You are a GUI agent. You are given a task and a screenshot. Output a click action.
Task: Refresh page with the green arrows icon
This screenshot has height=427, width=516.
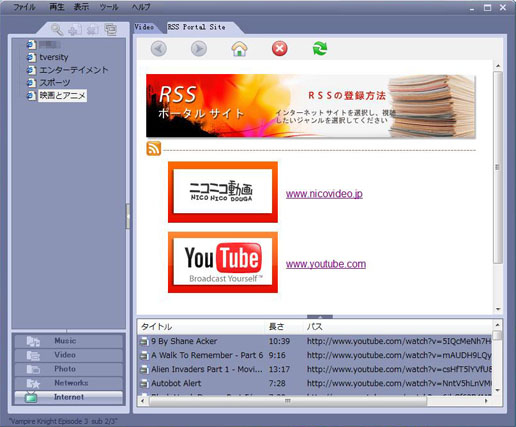point(320,49)
